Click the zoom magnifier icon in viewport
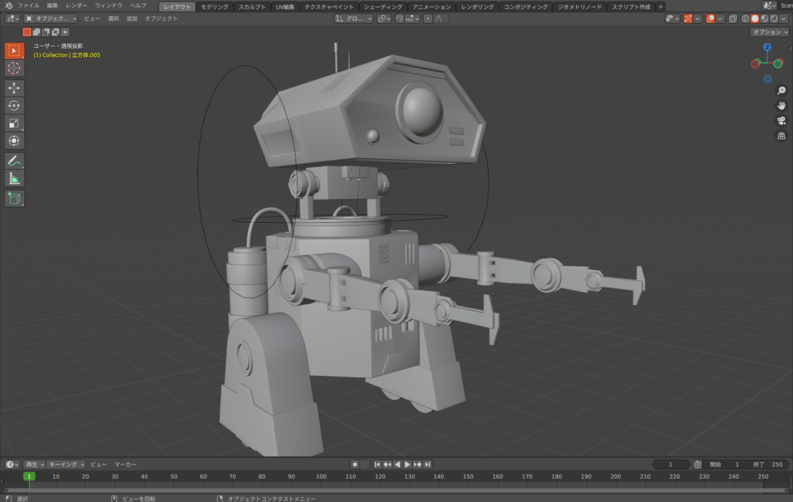Image resolution: width=793 pixels, height=502 pixels. (781, 90)
